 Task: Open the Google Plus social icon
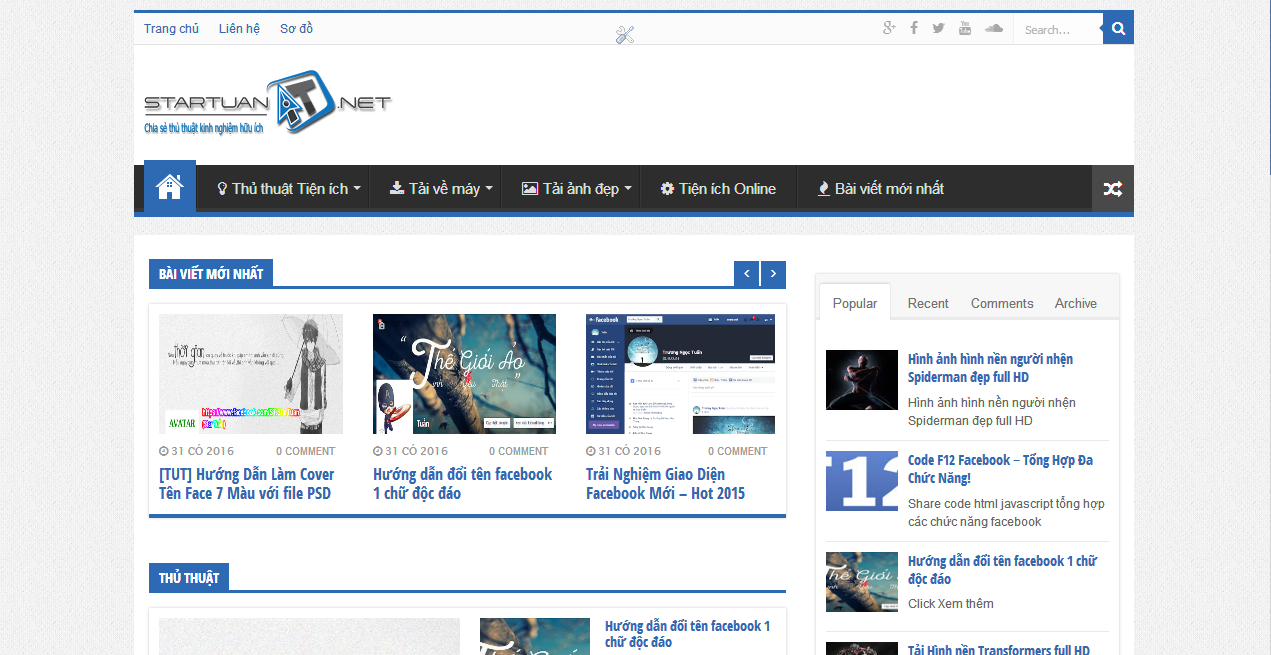[x=889, y=28]
